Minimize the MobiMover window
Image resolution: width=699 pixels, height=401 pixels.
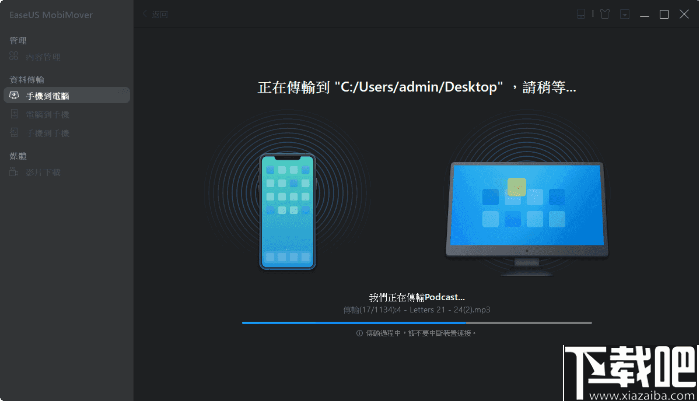pos(645,15)
